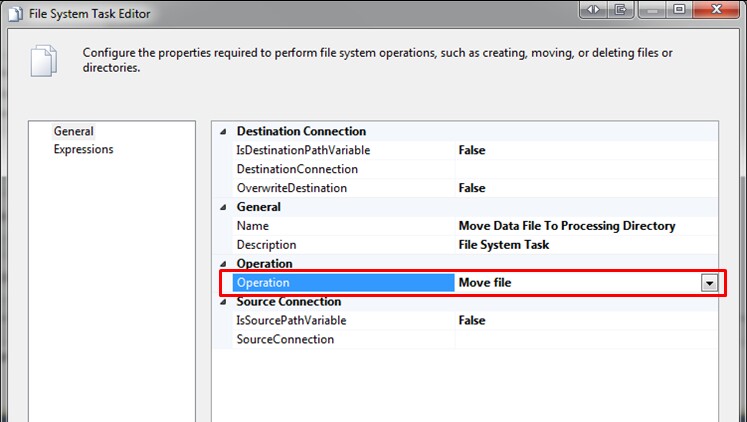
Task: Switch to the Expressions page
Action: pos(83,150)
